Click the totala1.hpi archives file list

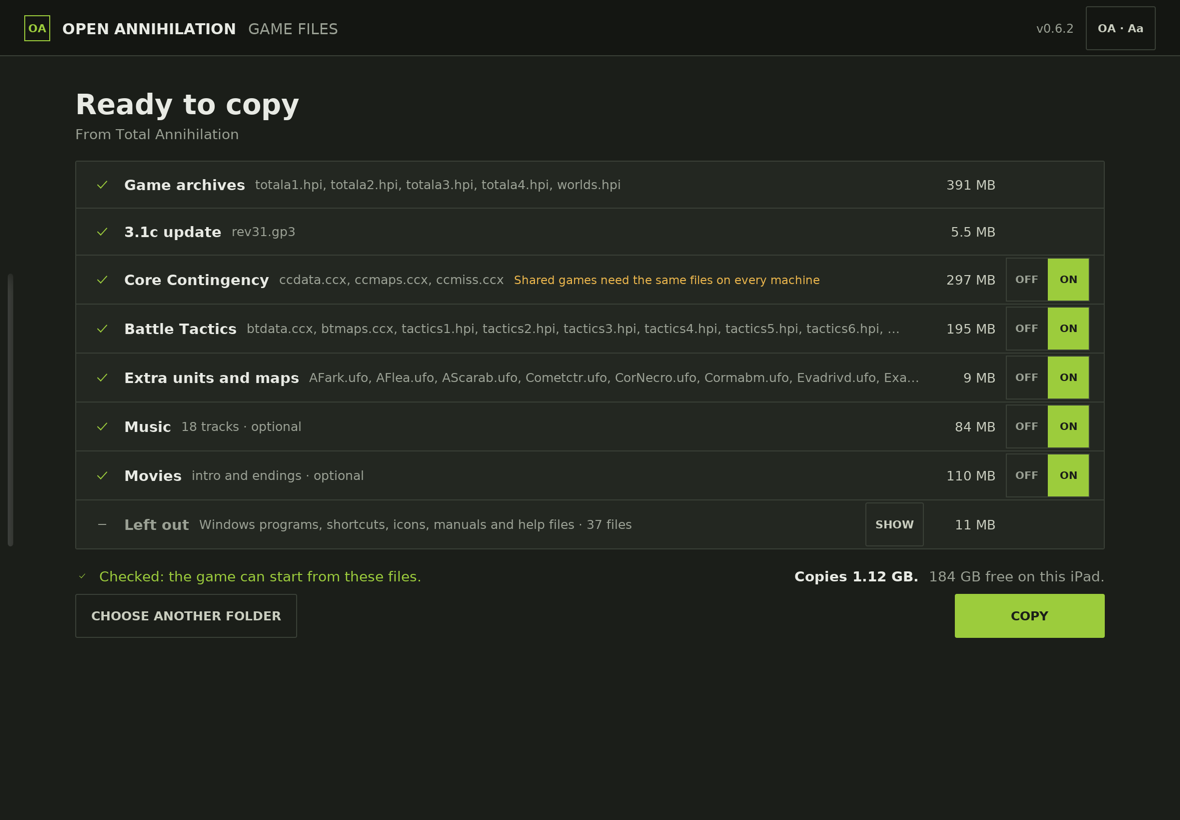tap(438, 185)
